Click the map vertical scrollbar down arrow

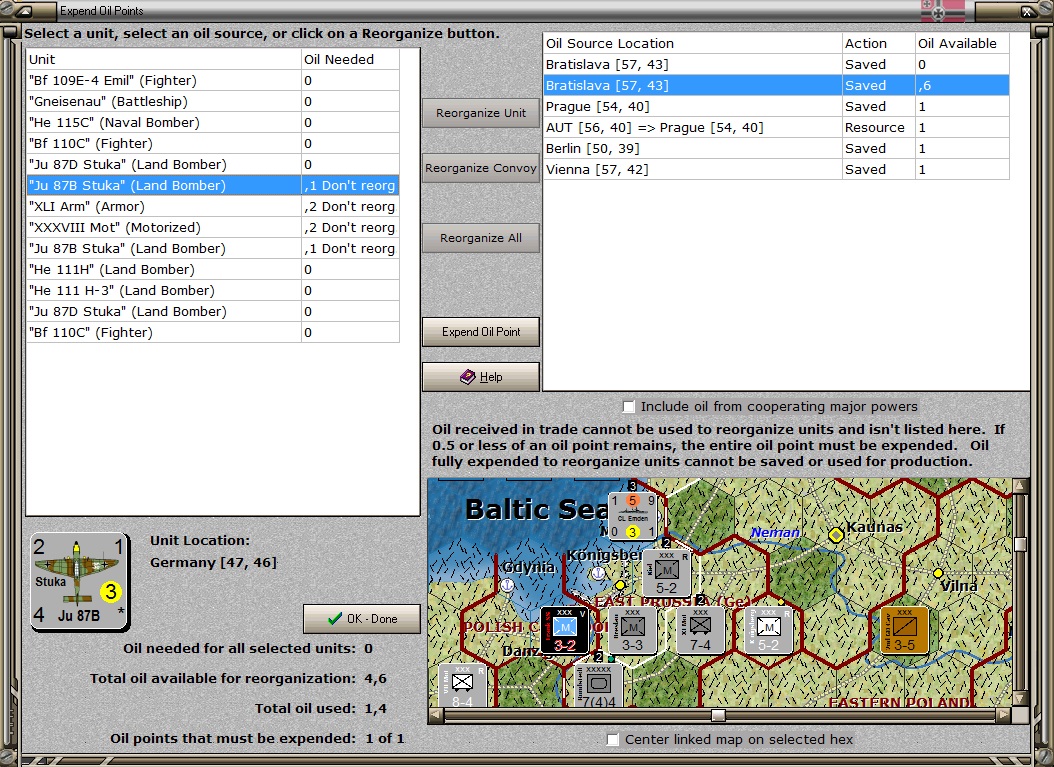1020,699
